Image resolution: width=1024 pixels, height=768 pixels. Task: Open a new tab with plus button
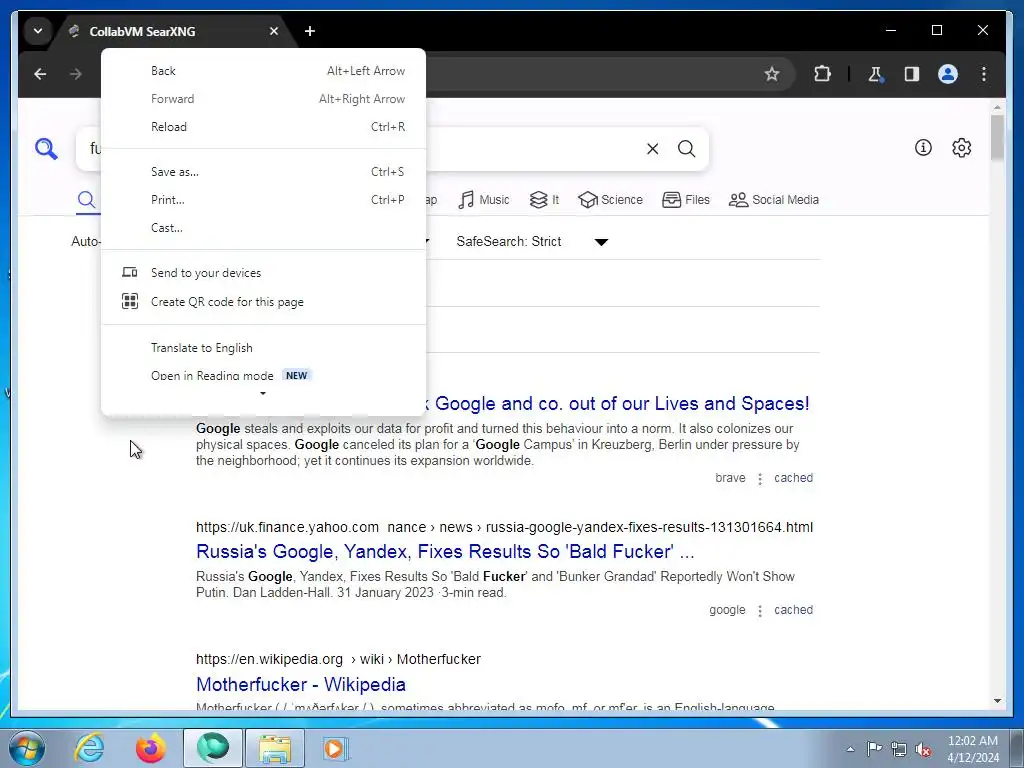click(310, 31)
